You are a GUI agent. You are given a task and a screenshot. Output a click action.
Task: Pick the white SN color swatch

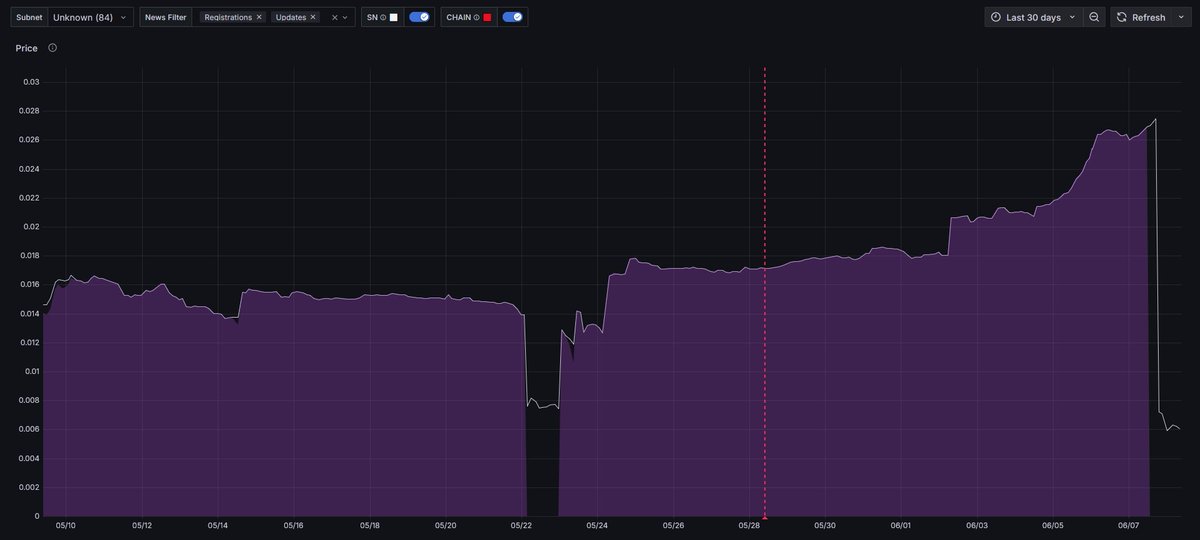tap(394, 17)
